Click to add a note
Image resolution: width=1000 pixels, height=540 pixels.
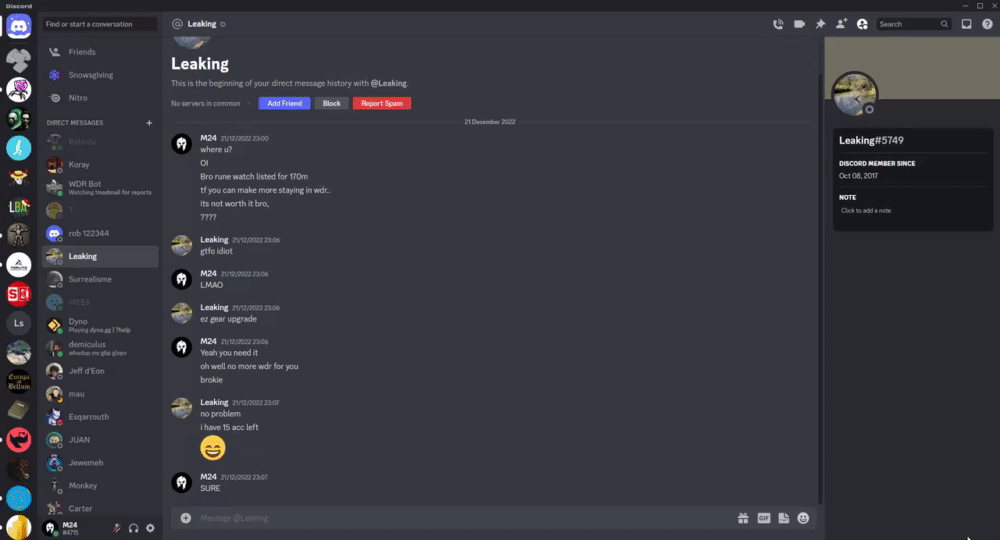[866, 210]
